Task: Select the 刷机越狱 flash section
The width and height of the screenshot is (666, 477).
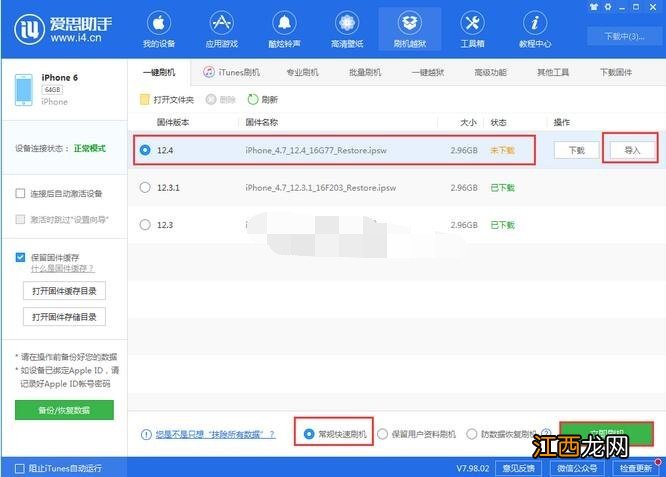Action: [x=409, y=30]
